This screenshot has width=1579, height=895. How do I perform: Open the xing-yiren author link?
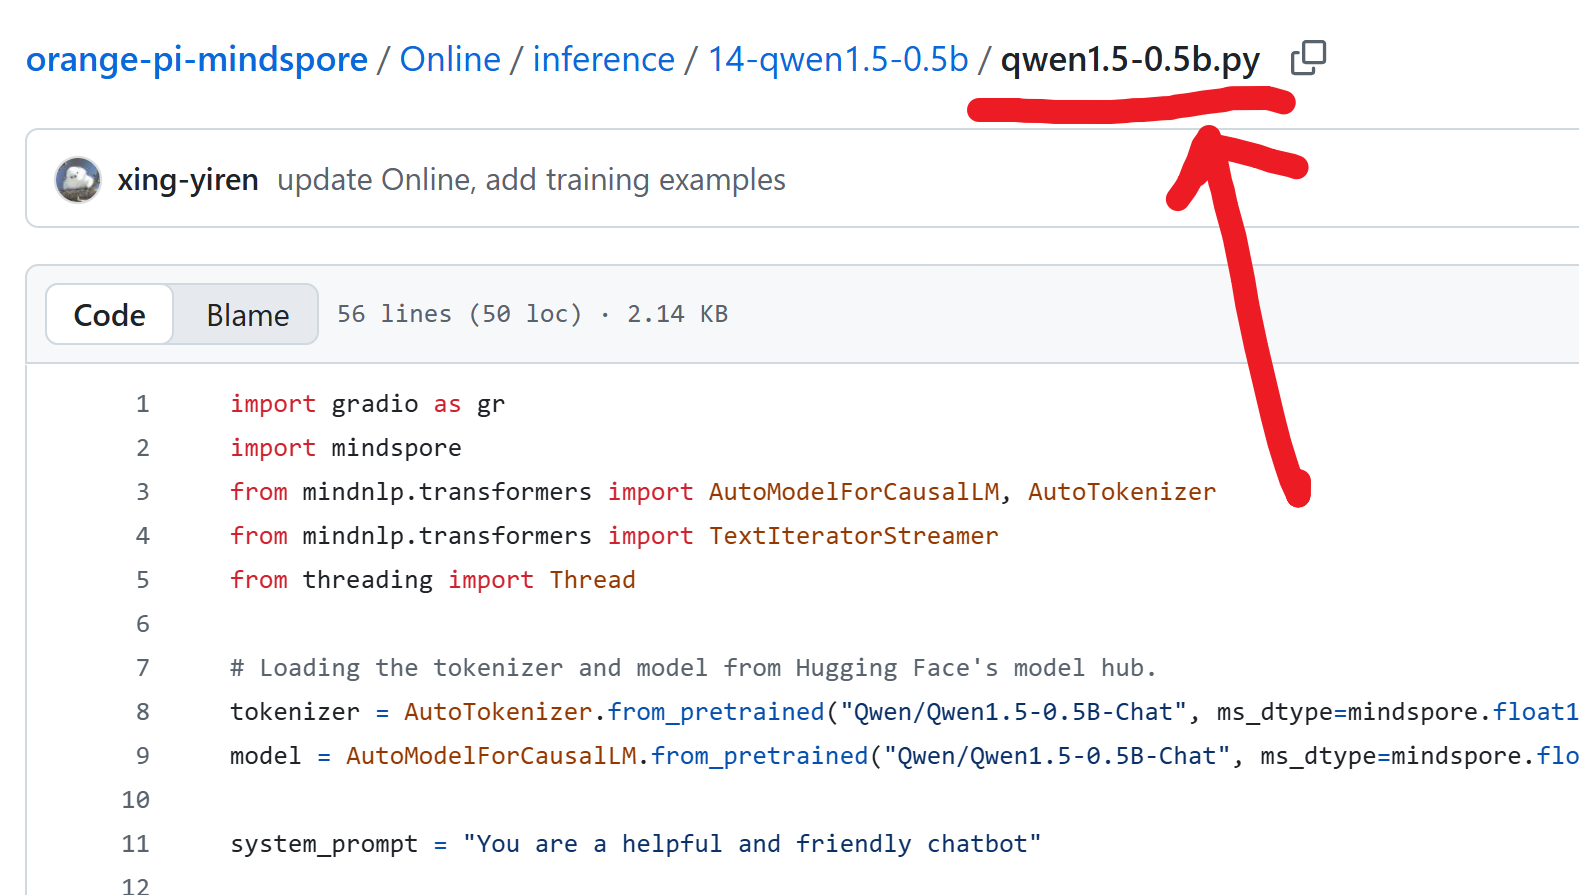188,180
